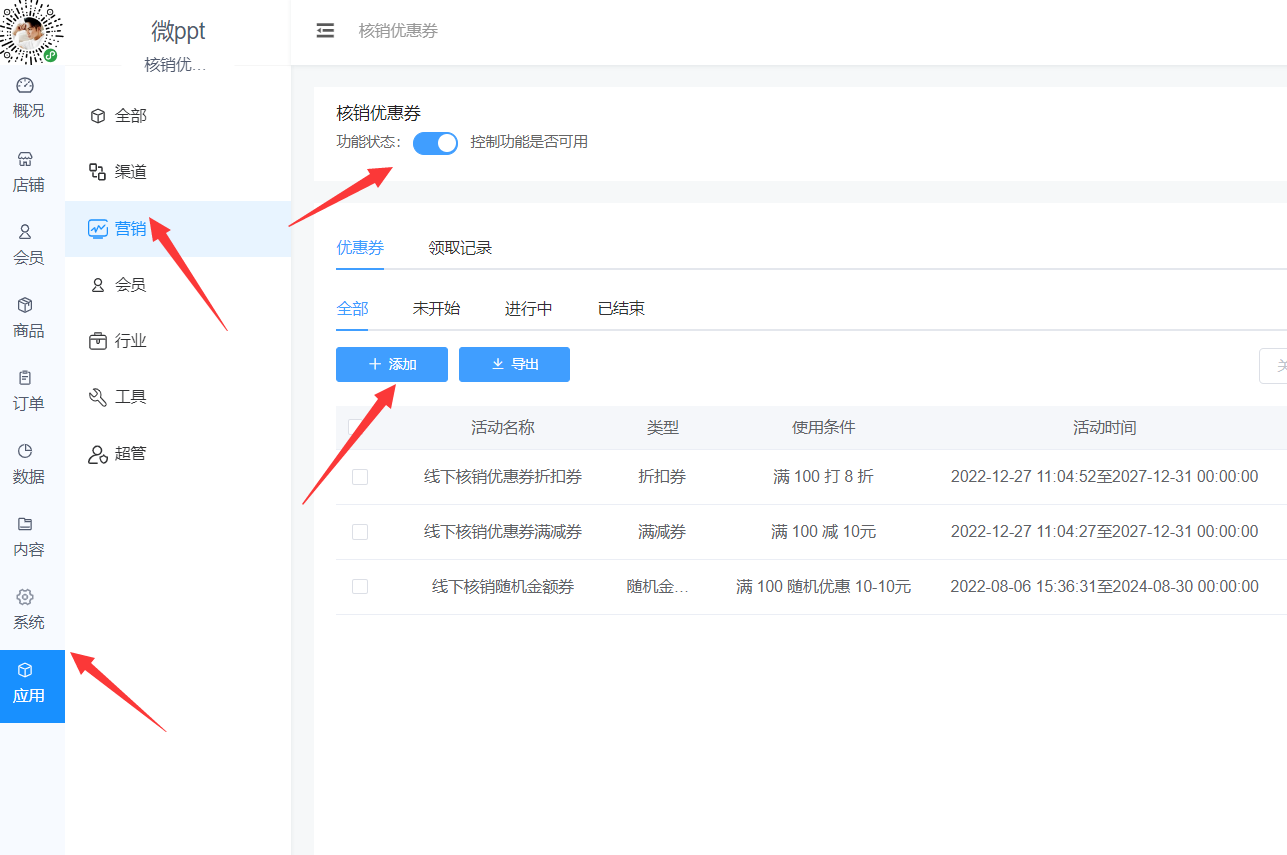Viewport: 1287px width, 855px height.
Task: Open the 内容 folder icon
Action: tap(25, 524)
